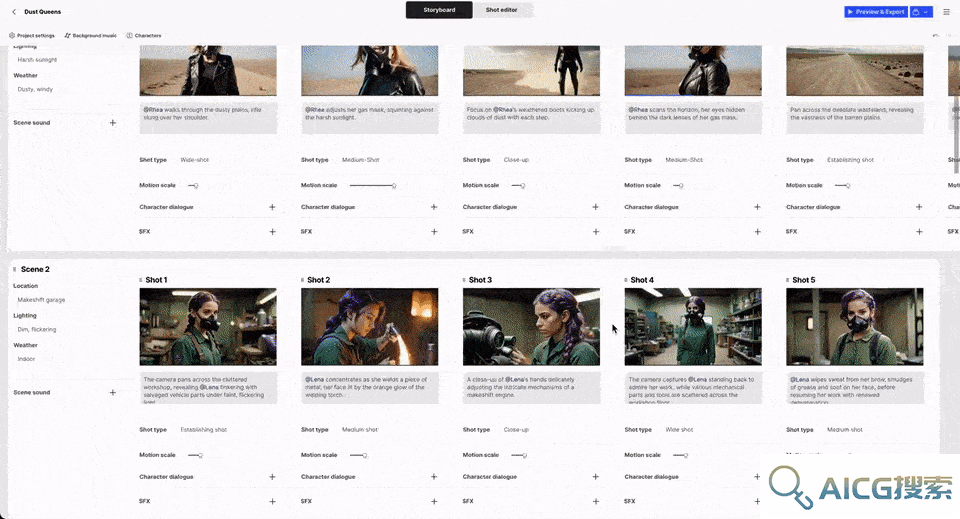Select Scene 2 Shot 2 welding thumbnail

coord(370,327)
